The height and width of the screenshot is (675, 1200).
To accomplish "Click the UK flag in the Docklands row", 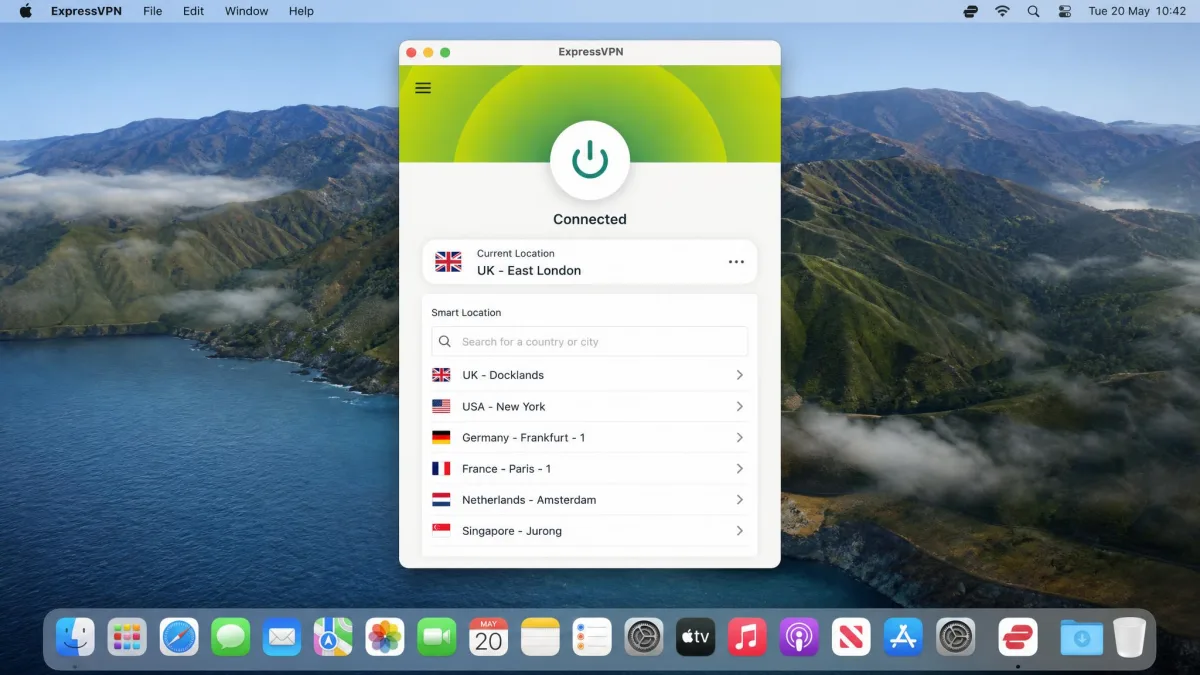I will 441,375.
